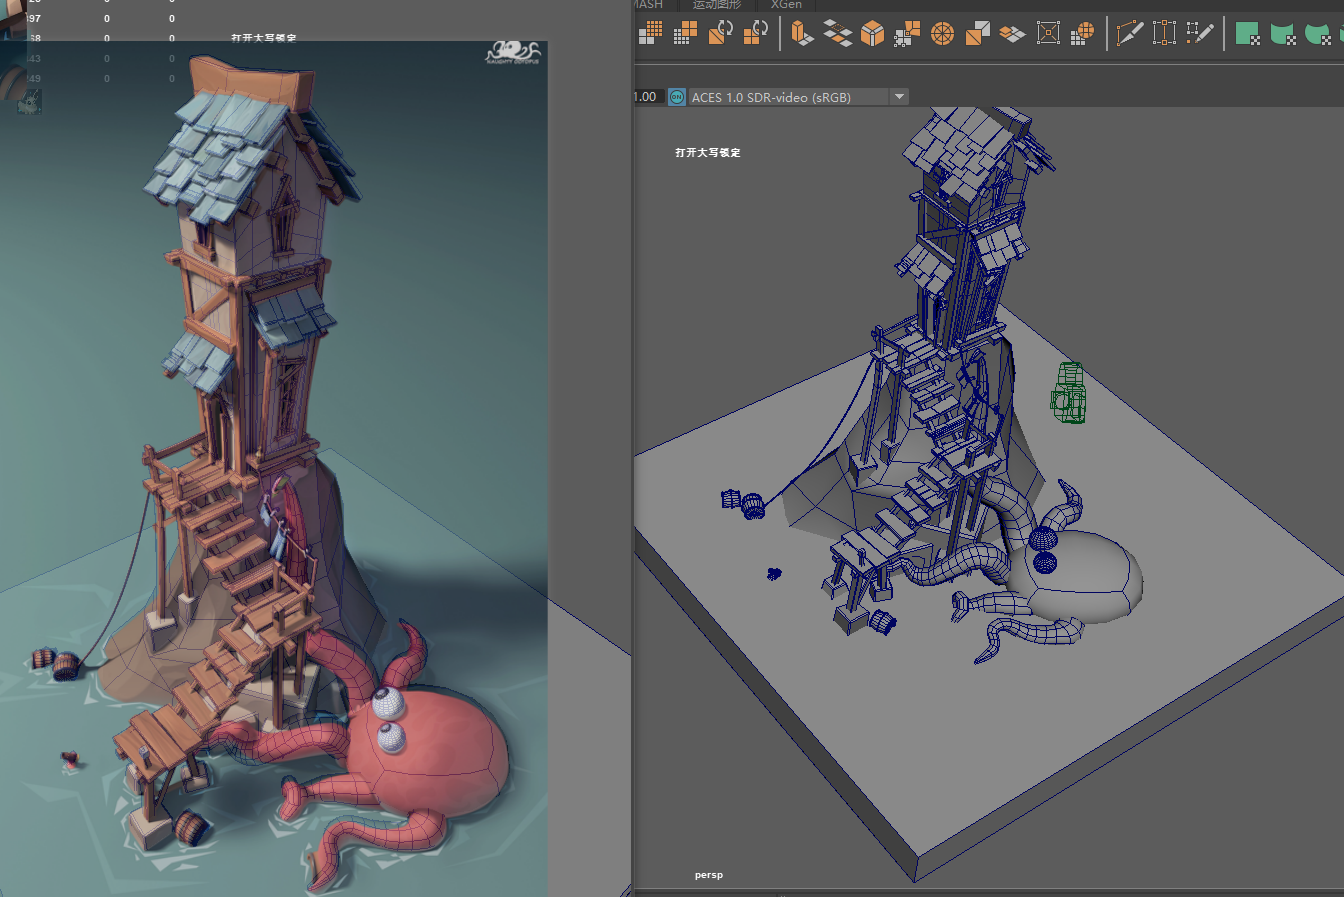Apply Spherical UV mapping green icon
Image resolution: width=1344 pixels, height=897 pixels.
point(1318,33)
